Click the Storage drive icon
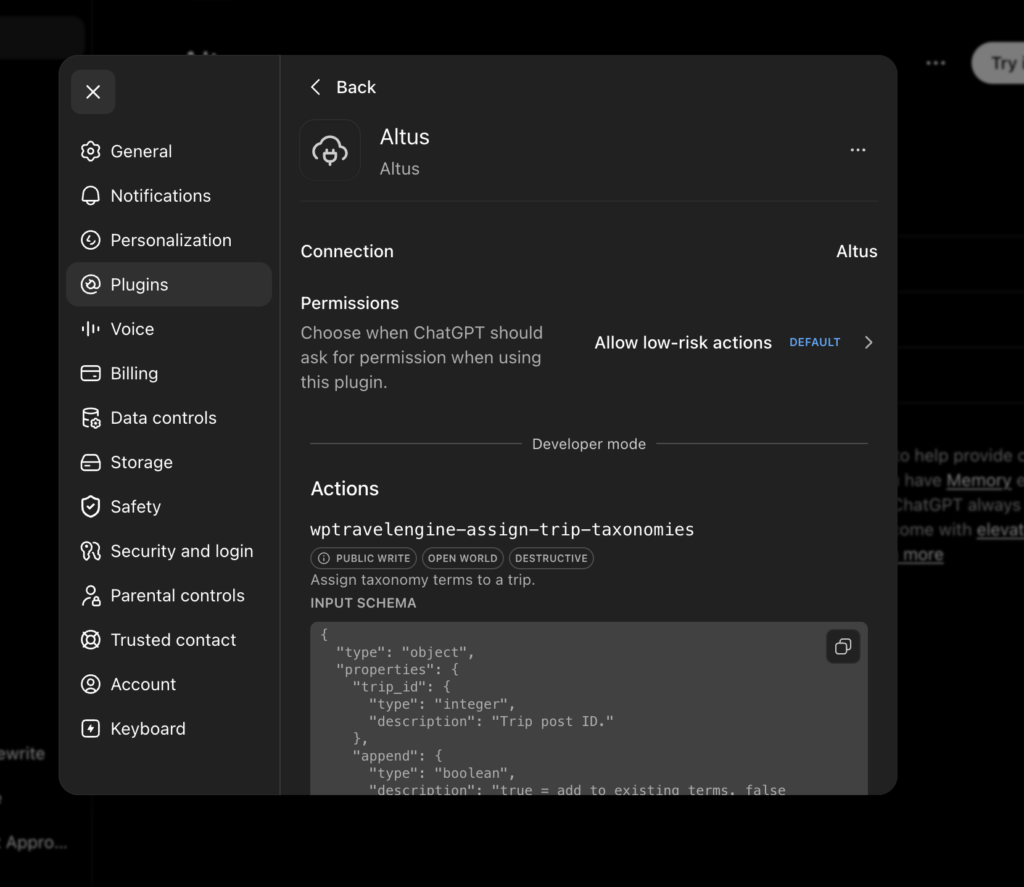Viewport: 1024px width, 887px height. (x=90, y=462)
